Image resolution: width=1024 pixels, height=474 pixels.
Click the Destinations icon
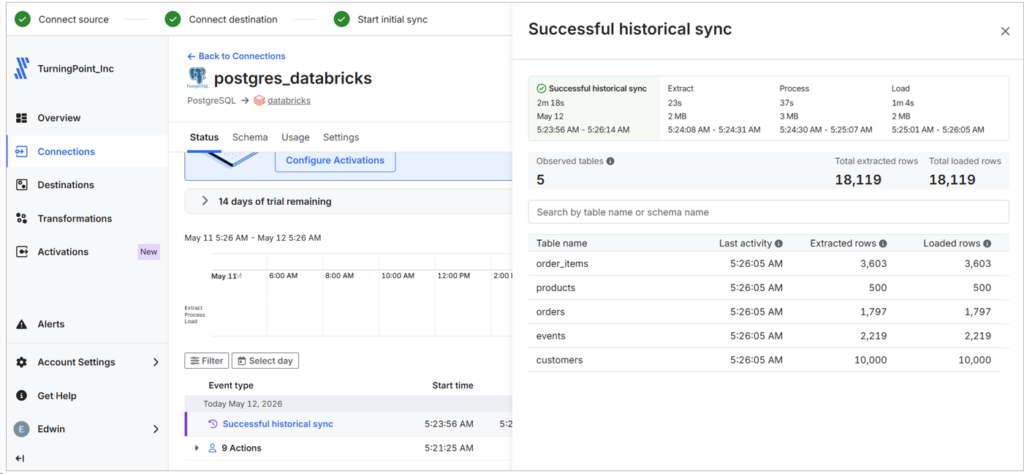click(22, 185)
